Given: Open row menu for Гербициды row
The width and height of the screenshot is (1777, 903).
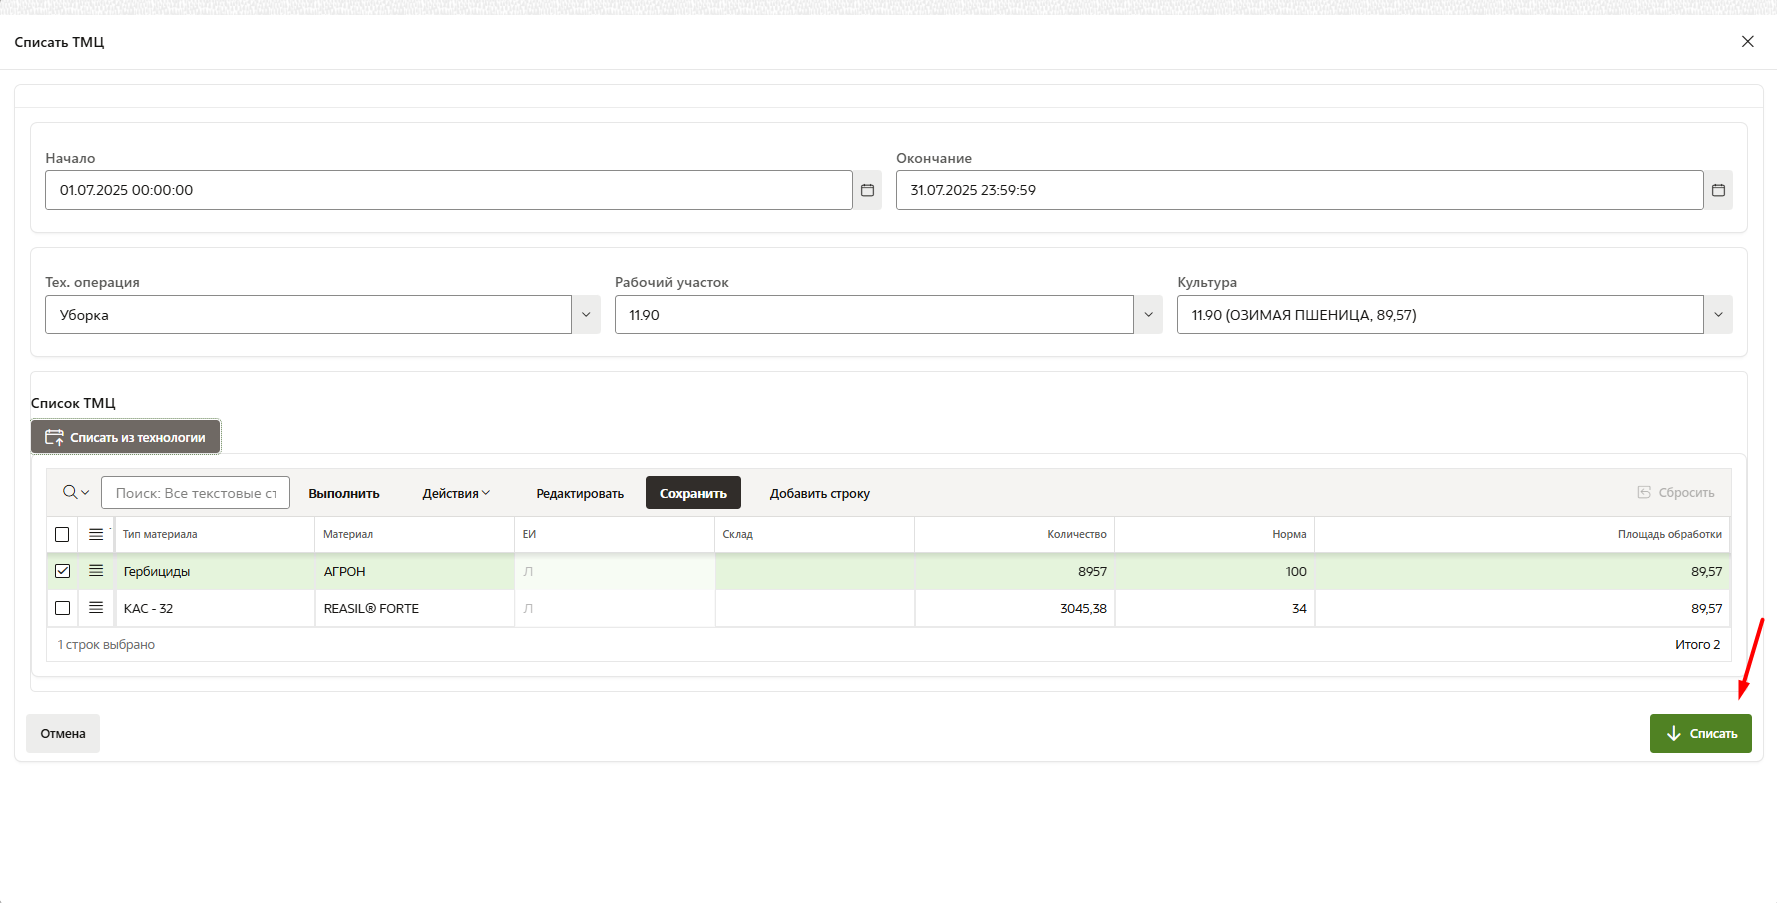Looking at the screenshot, I should click(96, 571).
